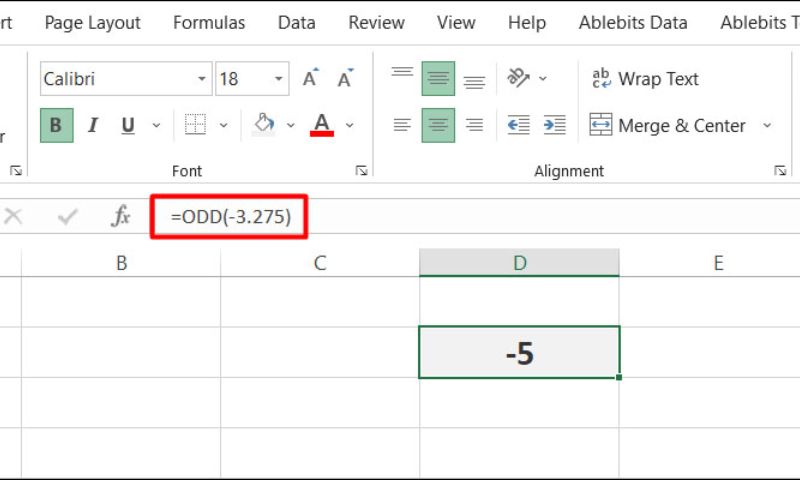Open Alignment settings dialog launcher
The width and height of the screenshot is (800, 480).
pos(780,170)
